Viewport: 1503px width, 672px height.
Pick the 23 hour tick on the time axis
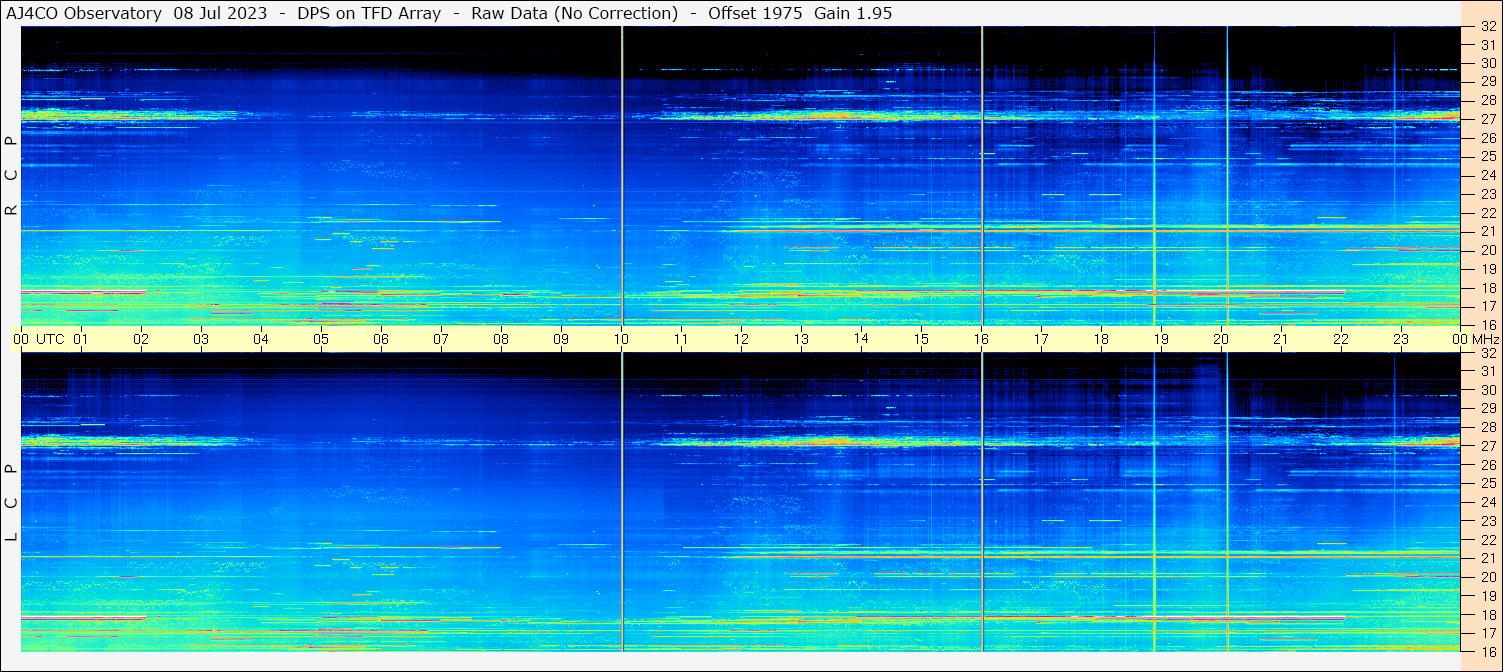pos(1401,339)
